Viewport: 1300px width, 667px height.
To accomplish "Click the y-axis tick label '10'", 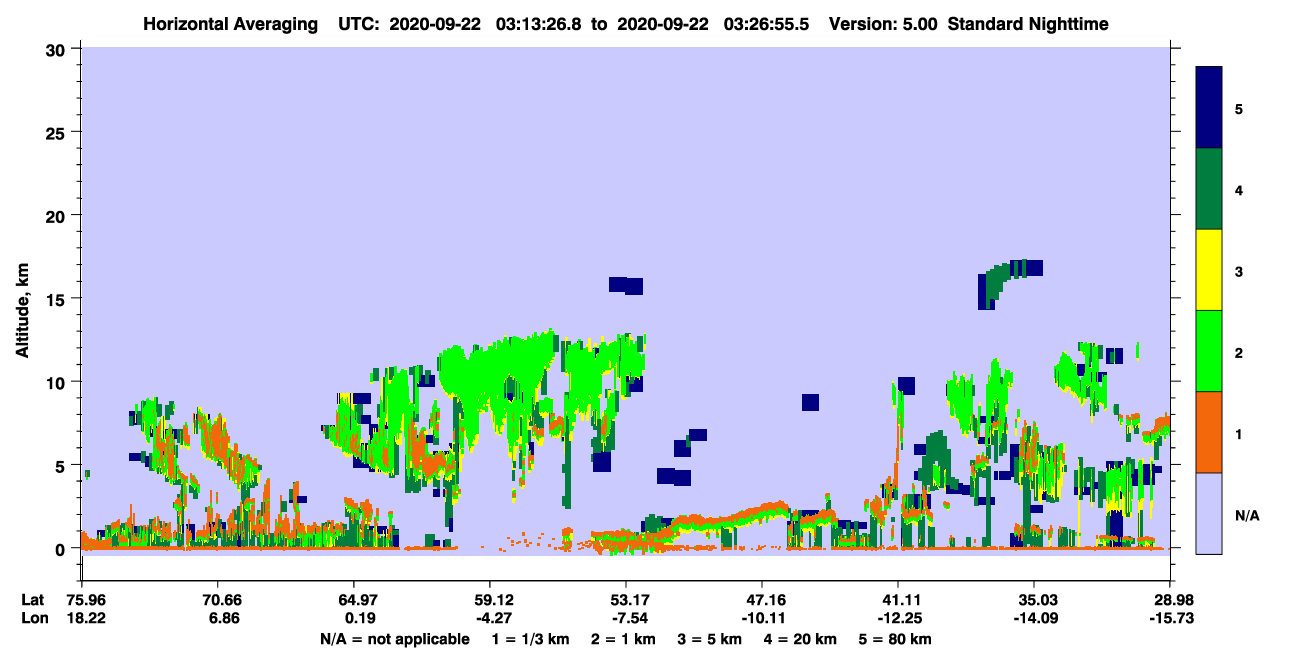I will [x=58, y=382].
